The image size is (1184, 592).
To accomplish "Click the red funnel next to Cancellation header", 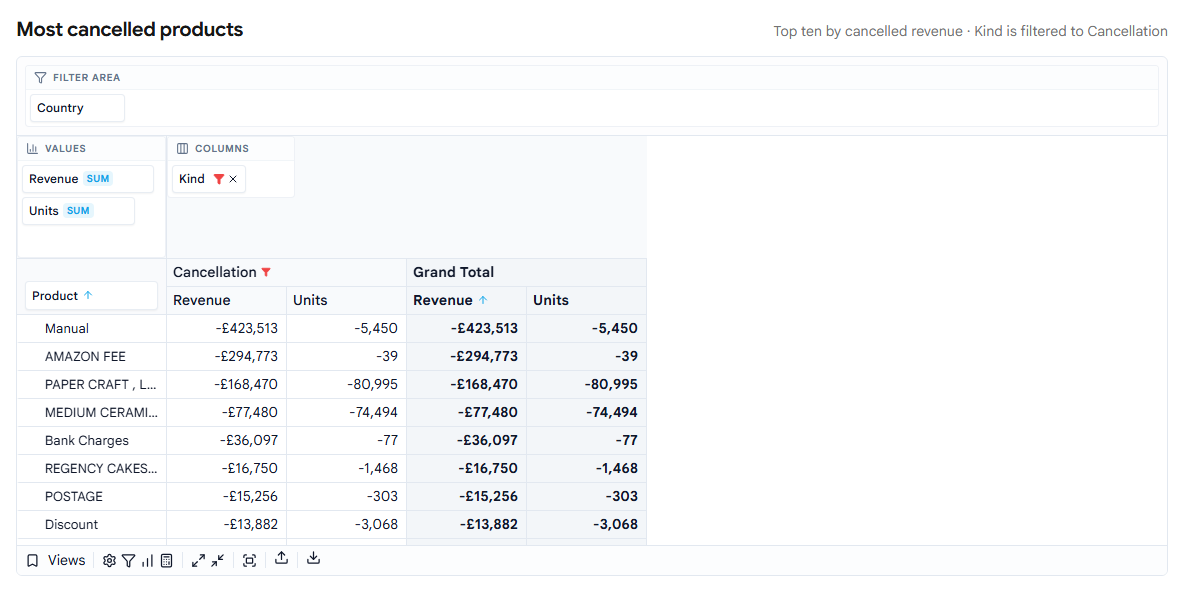I will point(265,273).
